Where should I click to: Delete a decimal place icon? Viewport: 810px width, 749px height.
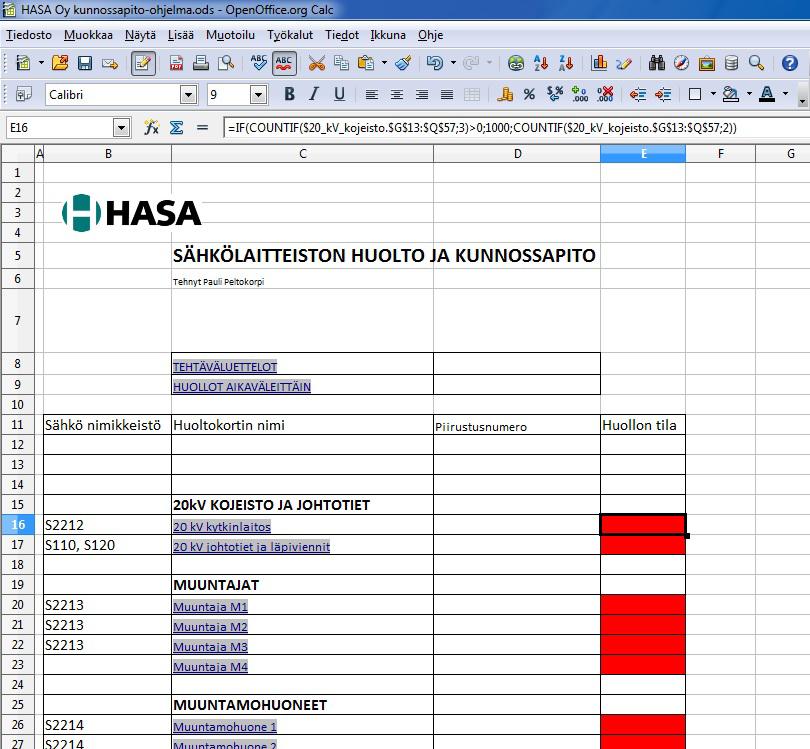tap(604, 94)
